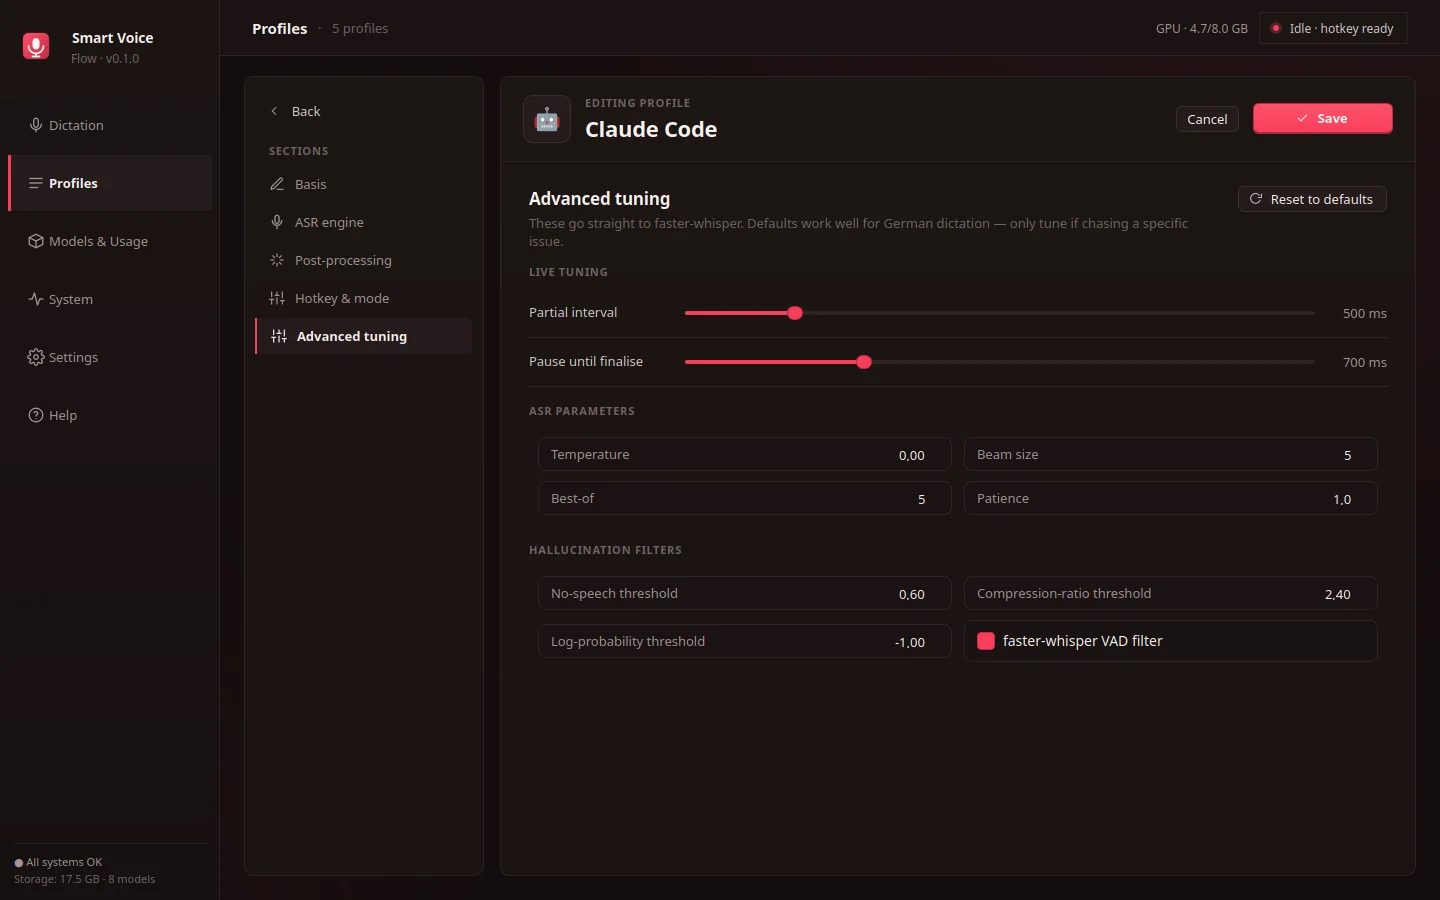Click the Models & Usage cube icon
The image size is (1440, 900).
36,241
